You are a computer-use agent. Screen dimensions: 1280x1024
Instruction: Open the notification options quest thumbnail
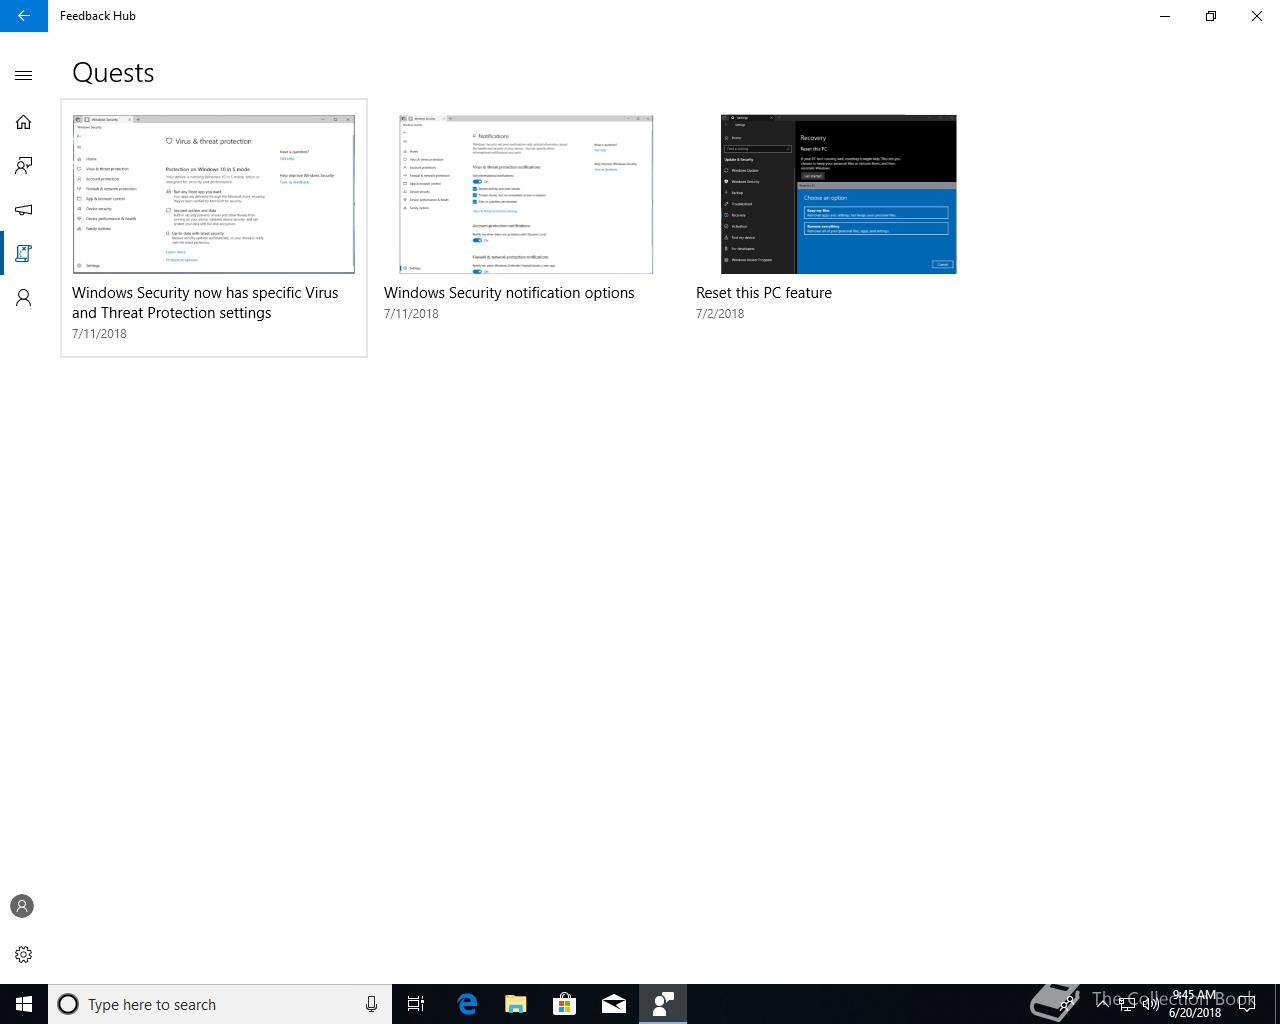click(x=526, y=194)
